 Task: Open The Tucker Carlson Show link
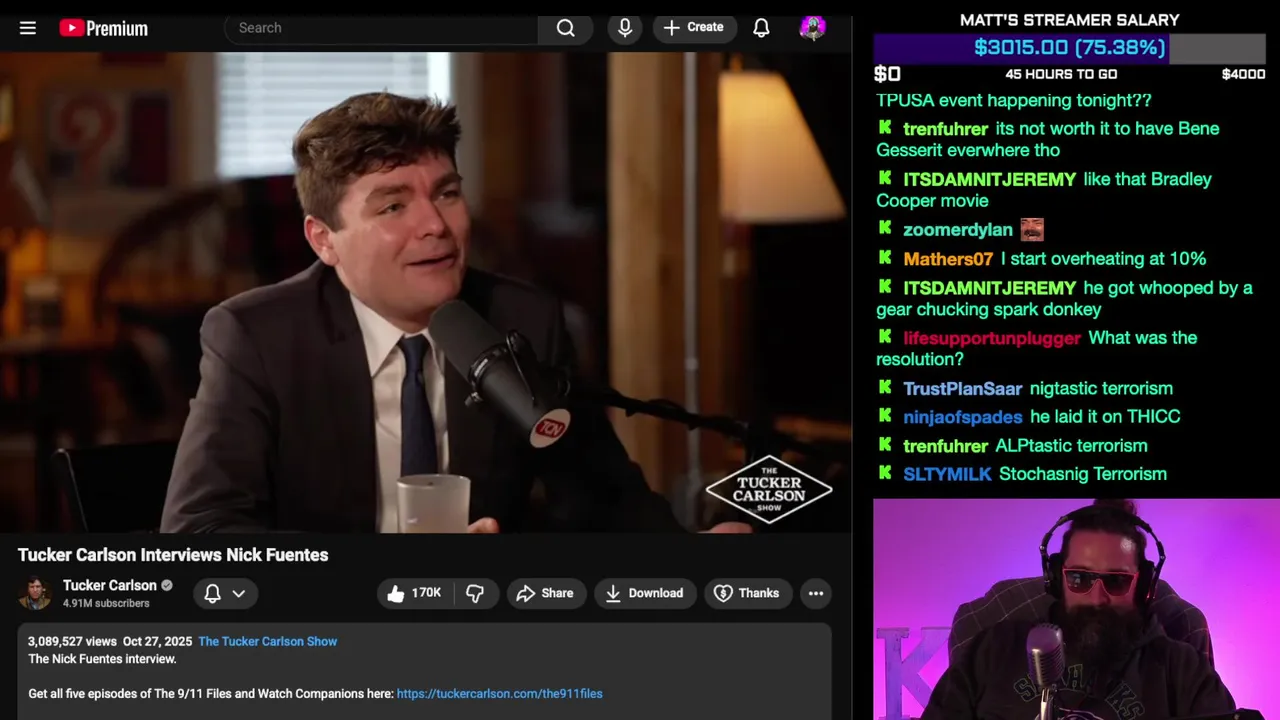point(267,641)
